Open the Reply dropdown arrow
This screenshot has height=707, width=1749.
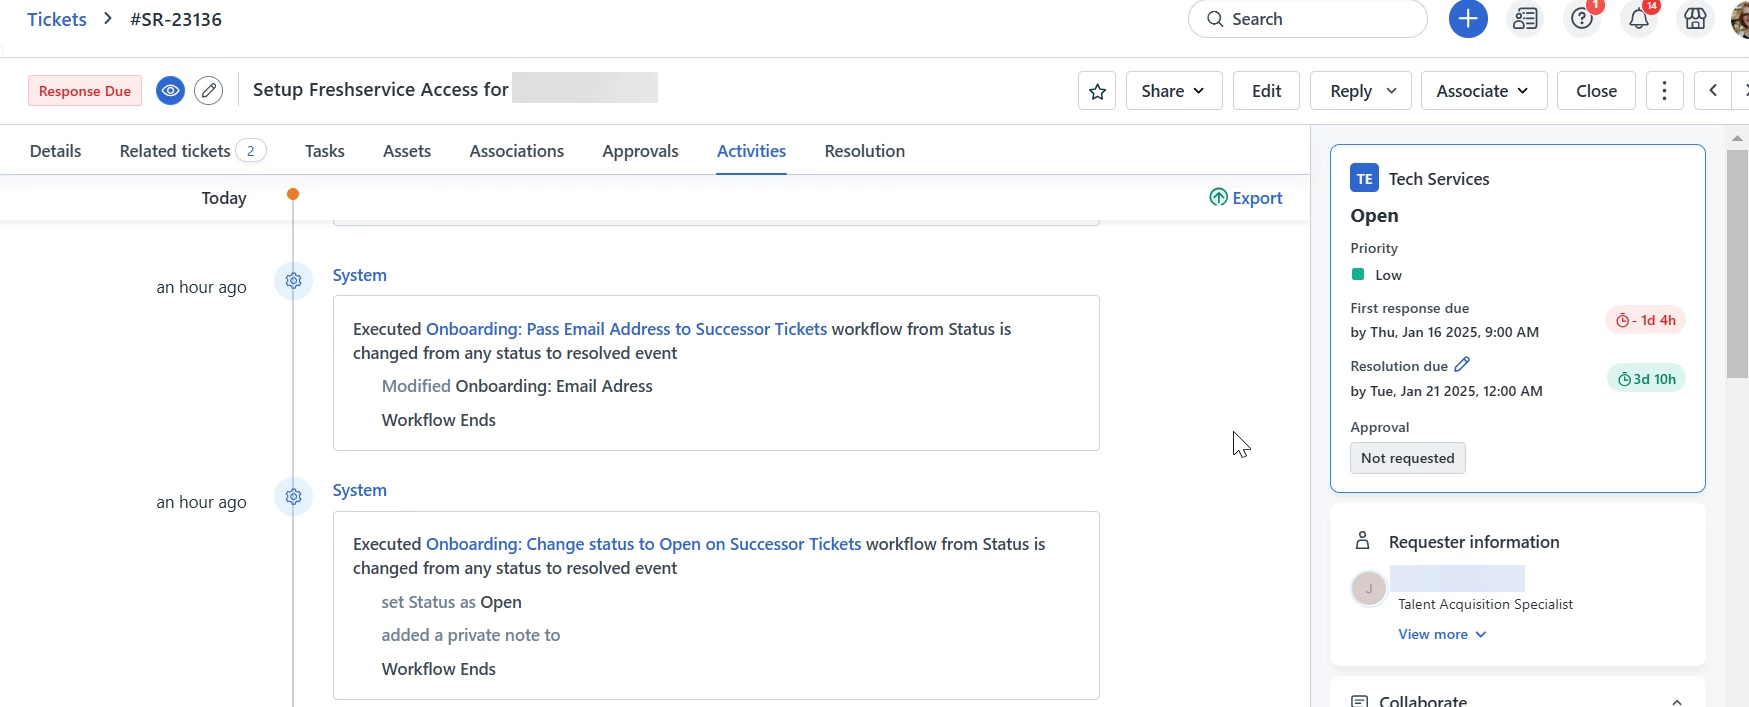click(1391, 91)
